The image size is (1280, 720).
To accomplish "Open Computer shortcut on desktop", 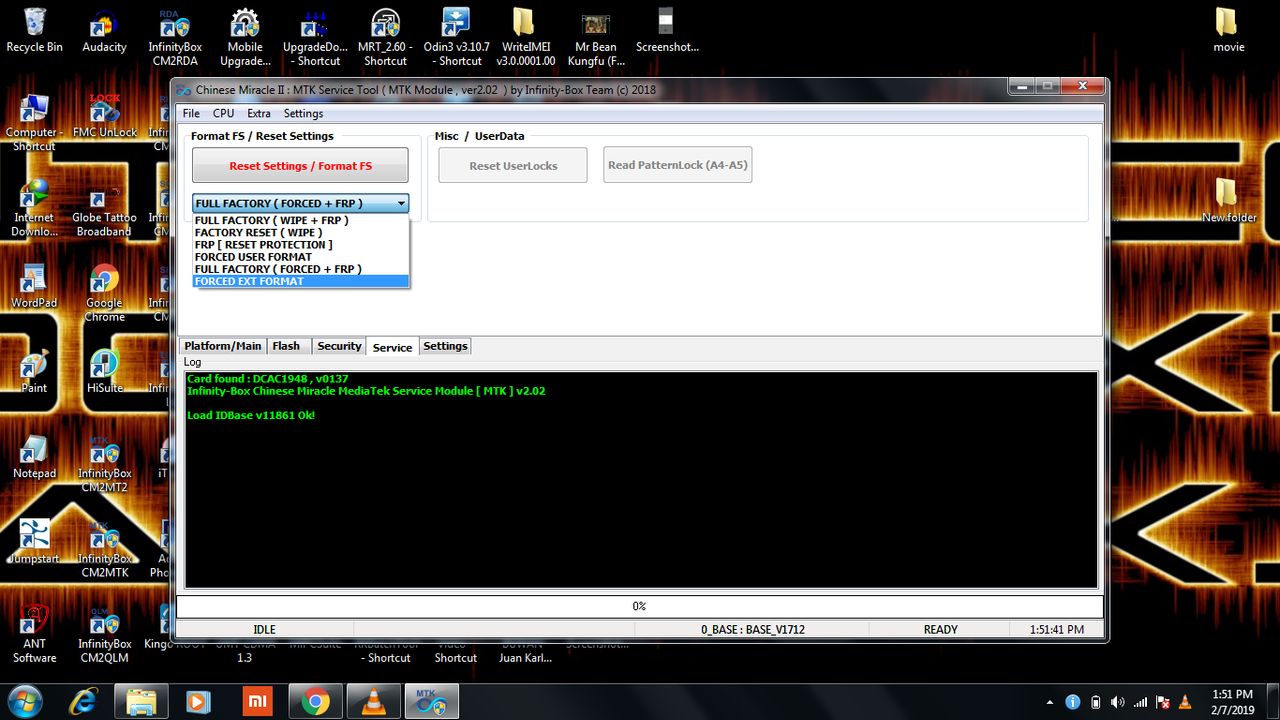I will pos(34,122).
